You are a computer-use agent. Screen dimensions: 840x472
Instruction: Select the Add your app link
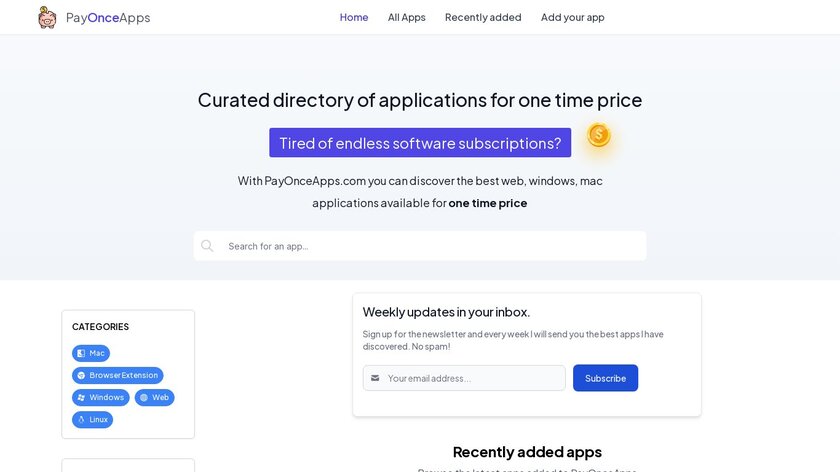pos(572,17)
